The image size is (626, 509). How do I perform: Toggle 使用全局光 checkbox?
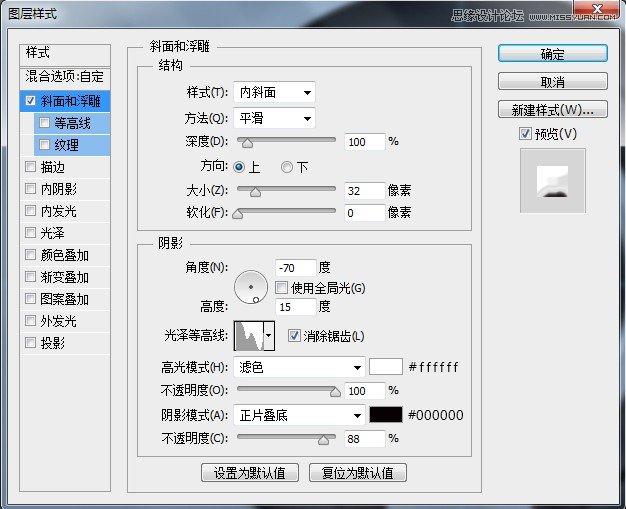(281, 287)
